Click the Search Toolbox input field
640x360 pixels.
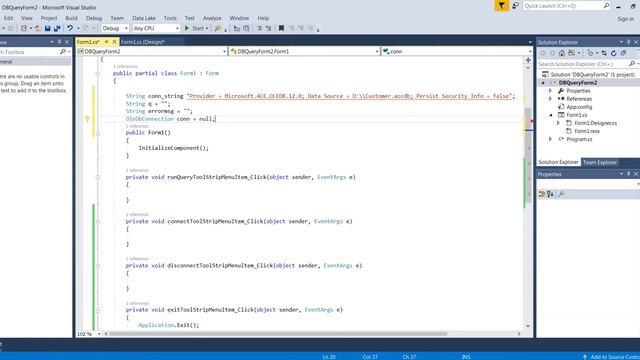29,52
